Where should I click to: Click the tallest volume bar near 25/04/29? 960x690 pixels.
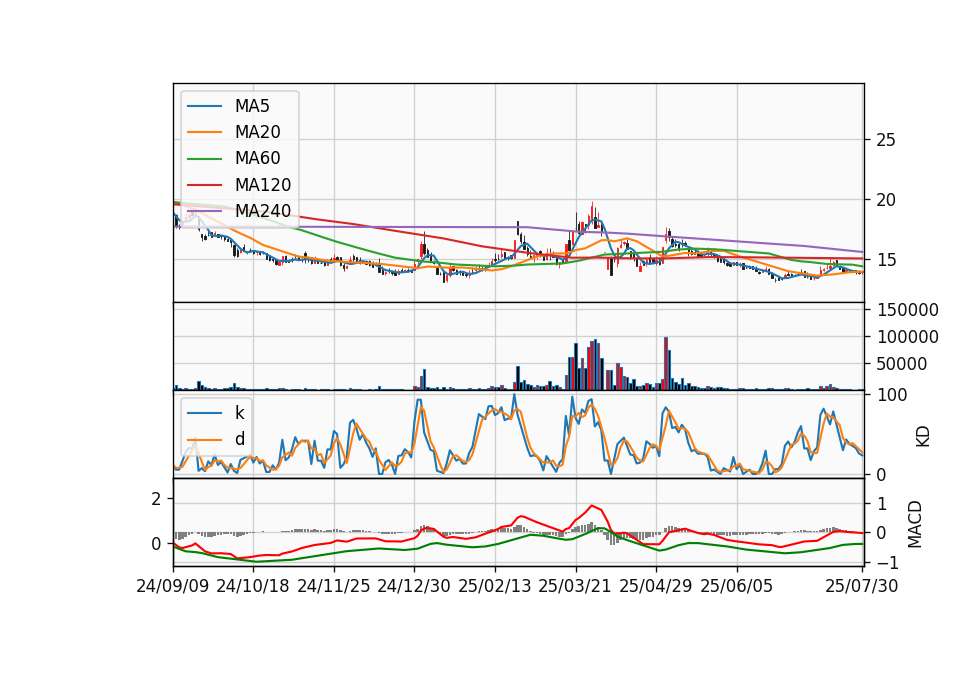(666, 364)
